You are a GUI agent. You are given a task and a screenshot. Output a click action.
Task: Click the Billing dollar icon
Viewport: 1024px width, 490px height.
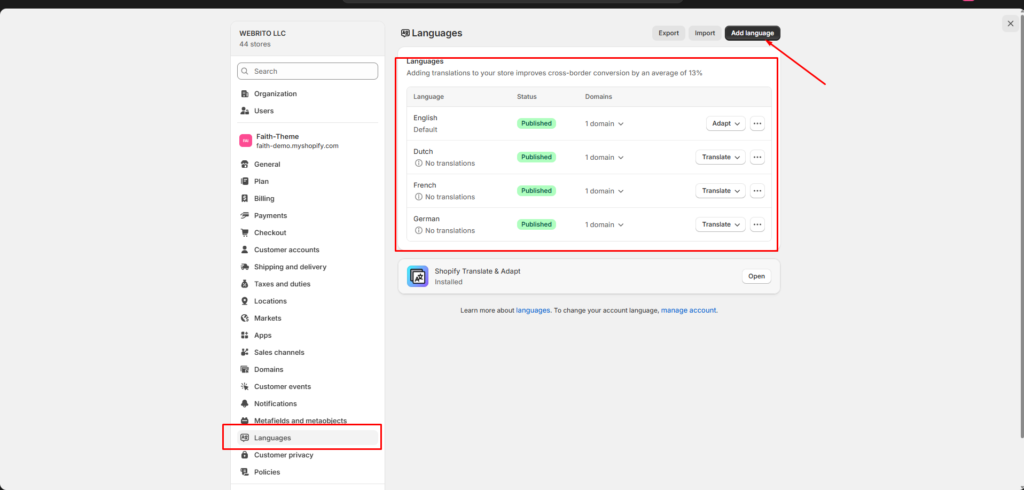click(245, 198)
